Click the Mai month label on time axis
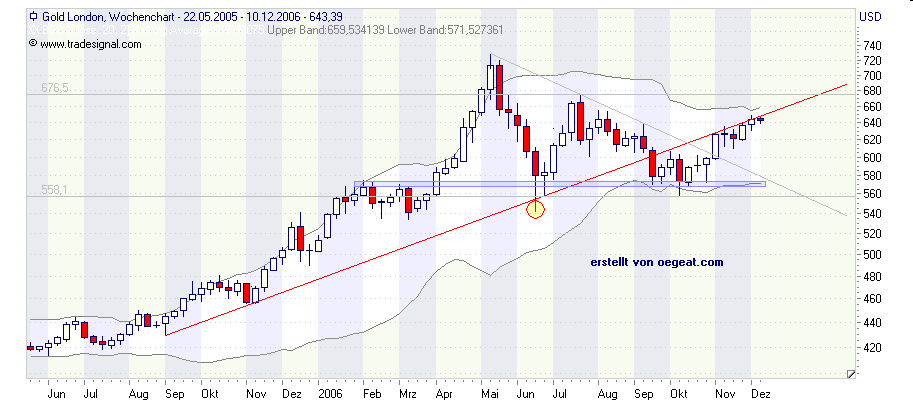Screen dimensions: 913x411 pyautogui.click(x=491, y=394)
